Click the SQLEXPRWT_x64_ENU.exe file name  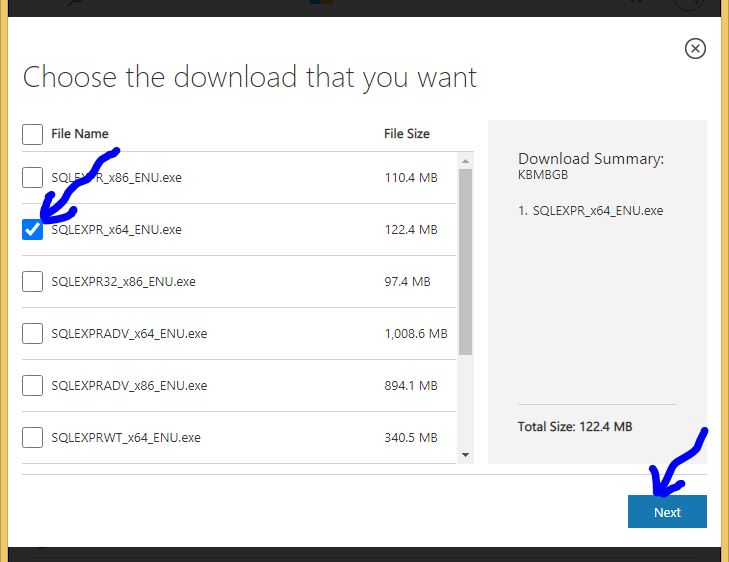point(126,438)
